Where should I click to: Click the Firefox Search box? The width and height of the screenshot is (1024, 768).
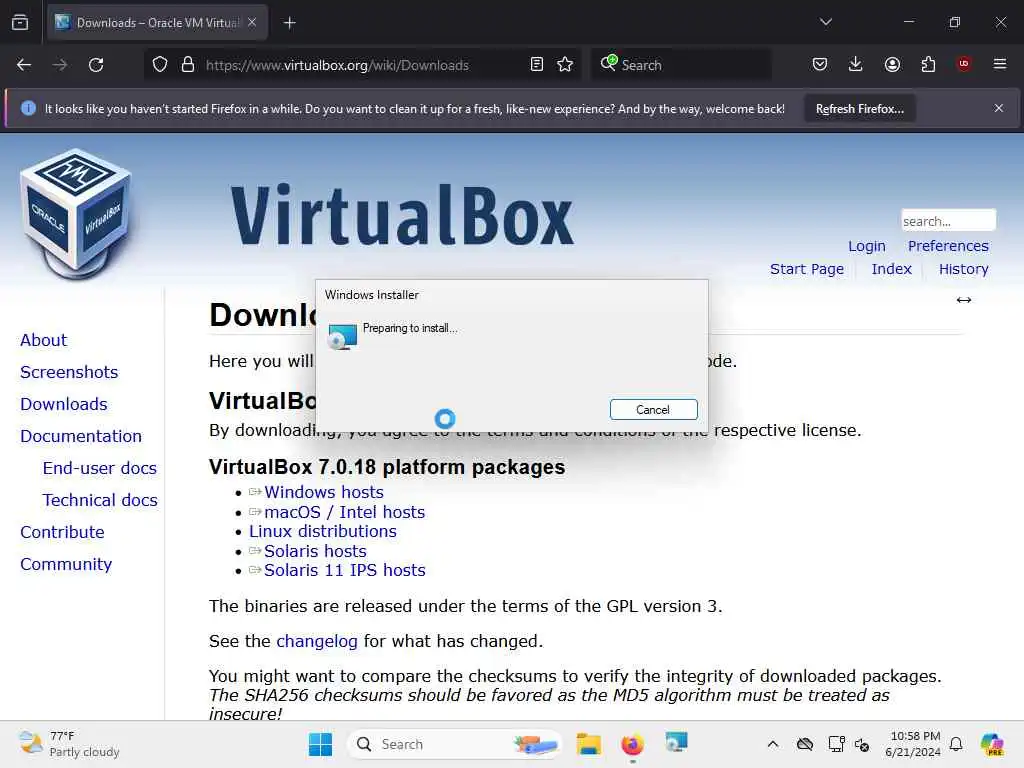coord(682,65)
